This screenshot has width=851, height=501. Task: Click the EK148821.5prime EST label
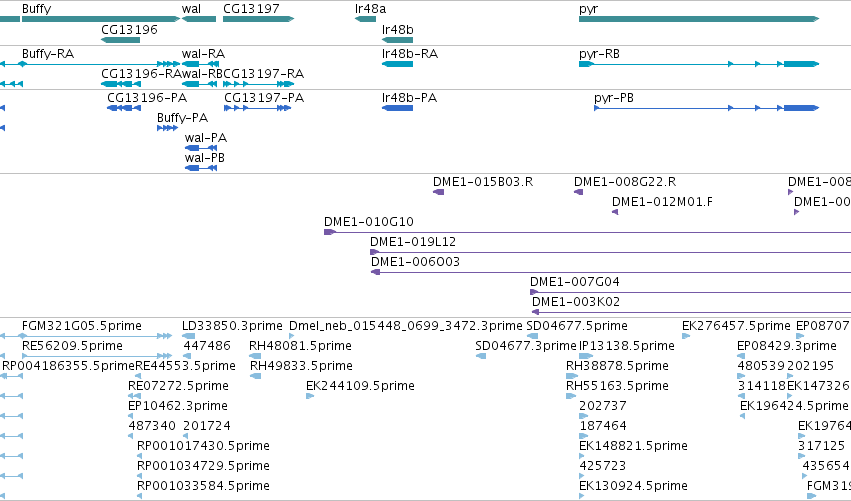(633, 446)
